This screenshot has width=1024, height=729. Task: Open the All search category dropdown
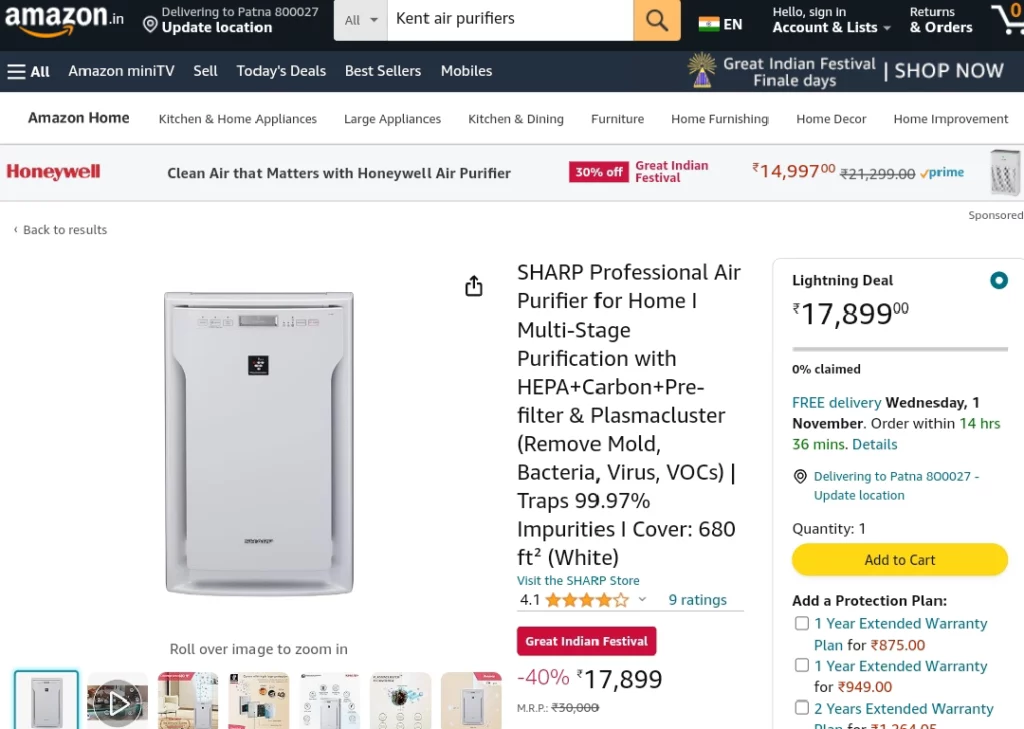coord(361,20)
